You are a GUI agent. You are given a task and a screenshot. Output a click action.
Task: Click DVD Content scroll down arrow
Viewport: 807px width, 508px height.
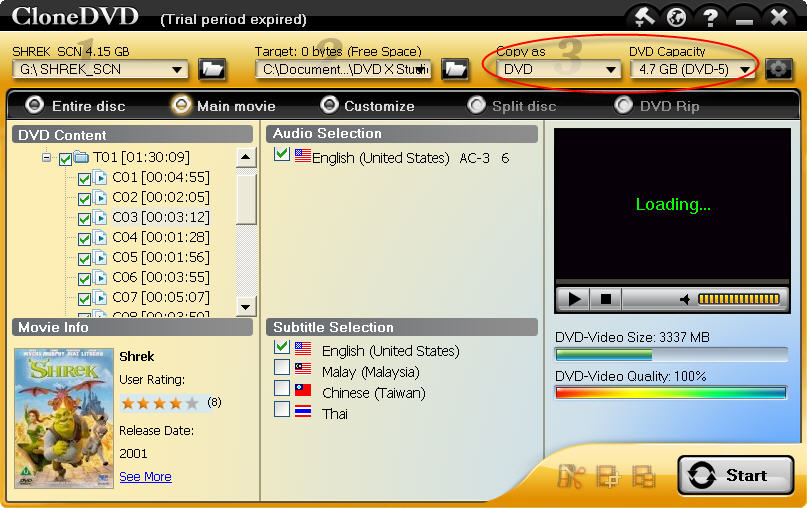click(x=246, y=307)
